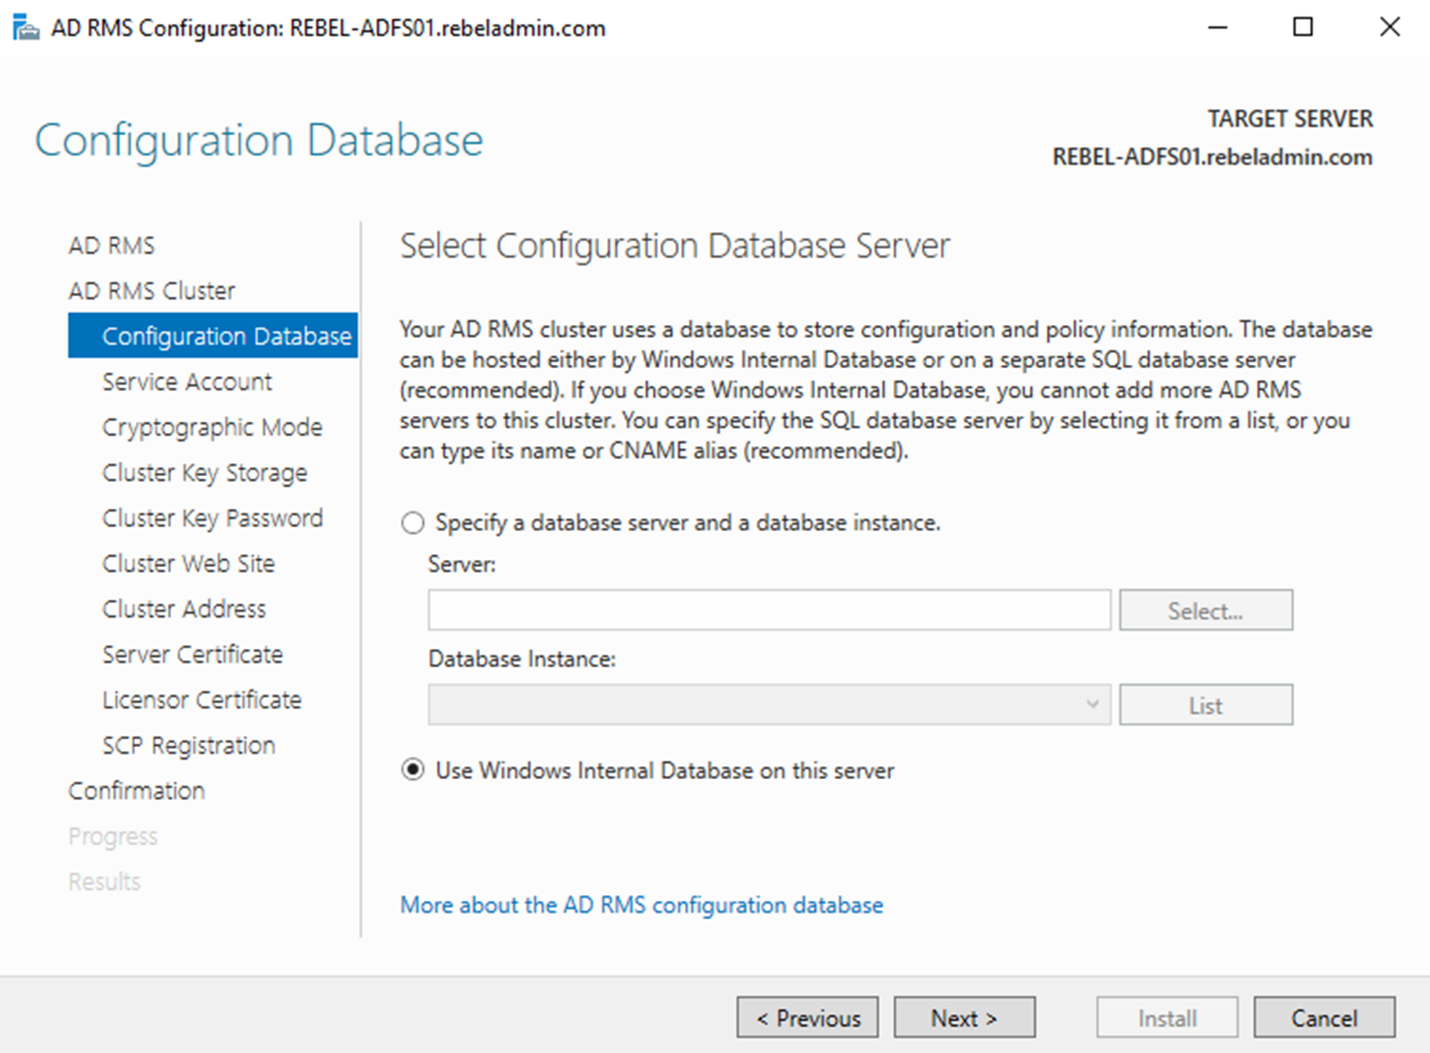Maximize the AD RMS Configuration window

pyautogui.click(x=1303, y=27)
